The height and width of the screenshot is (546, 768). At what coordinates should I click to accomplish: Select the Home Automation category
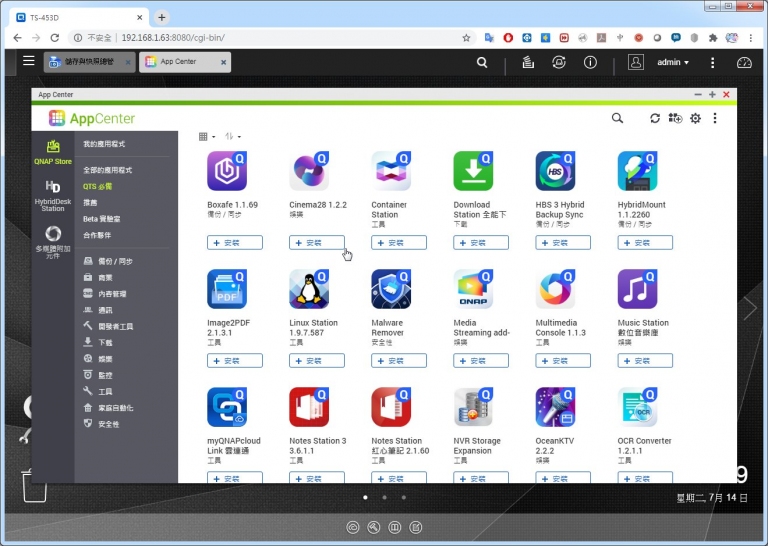click(x=108, y=408)
